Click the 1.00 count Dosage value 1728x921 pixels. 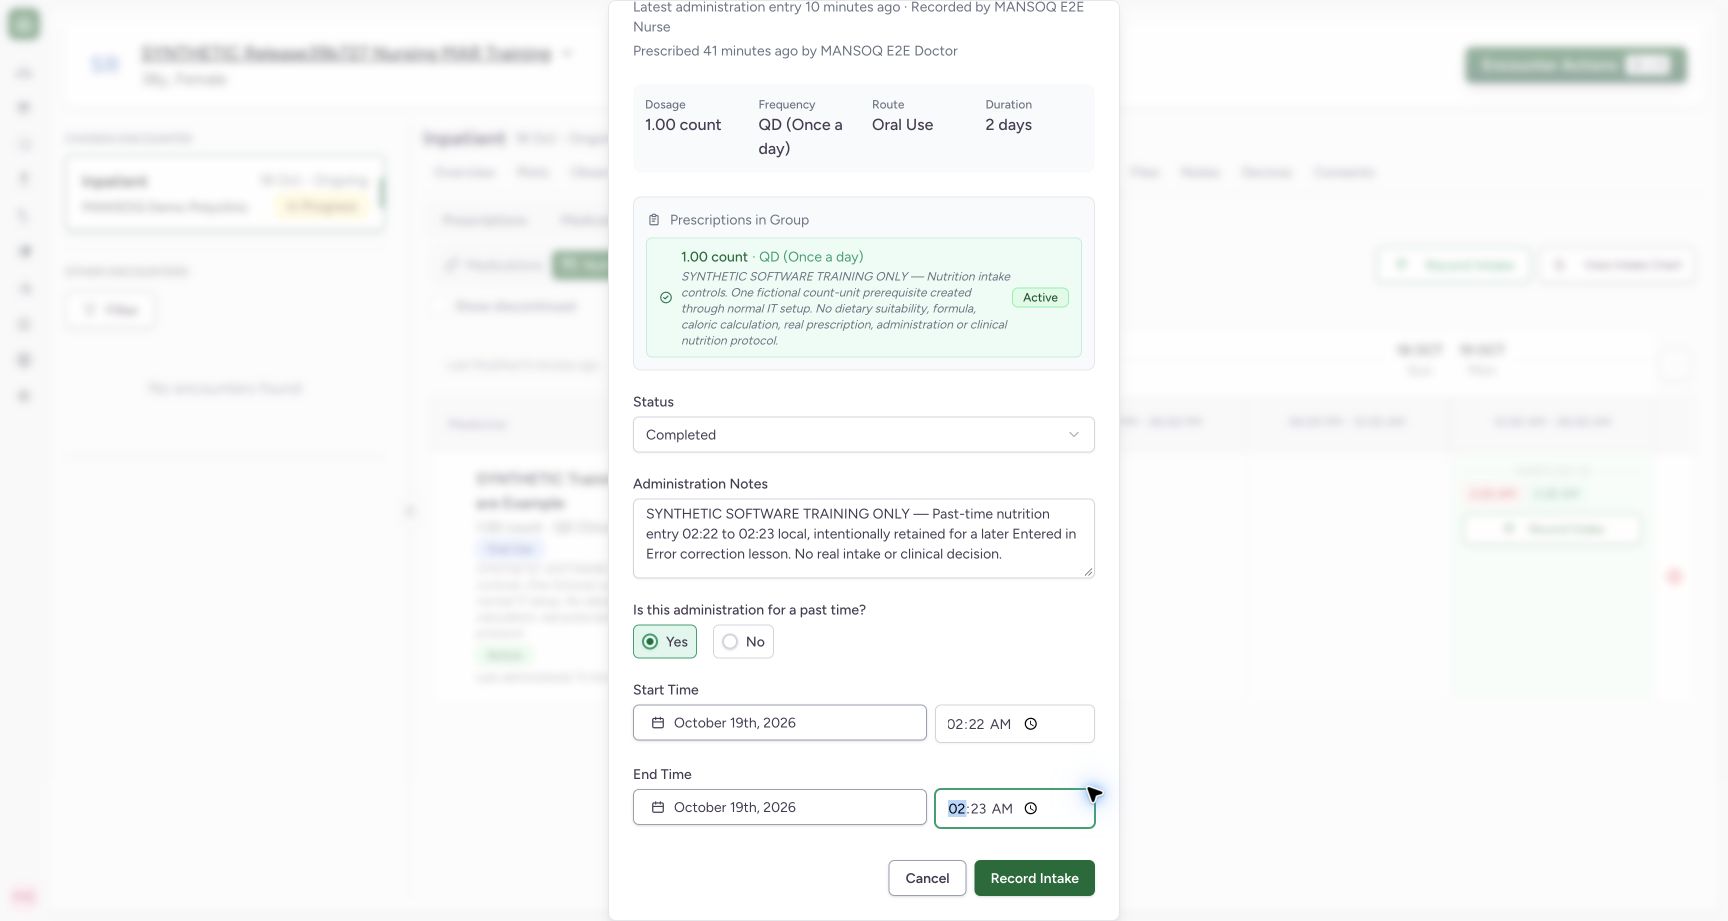point(683,125)
